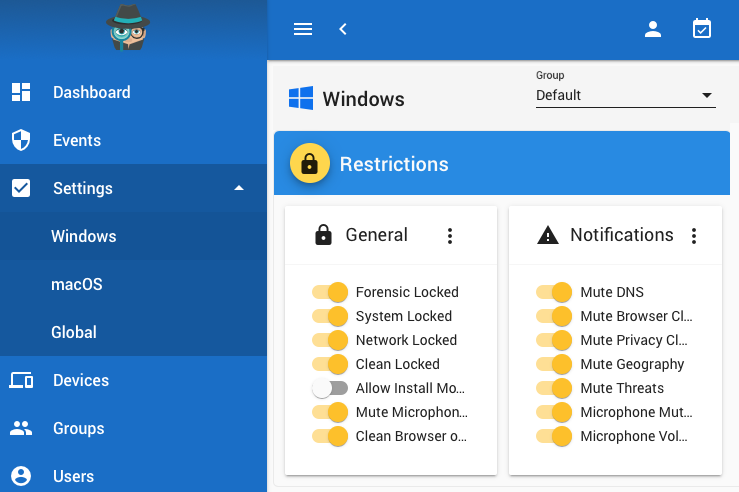This screenshot has height=492, width=739.
Task: Toggle Clean Browser switch
Action: pos(330,436)
